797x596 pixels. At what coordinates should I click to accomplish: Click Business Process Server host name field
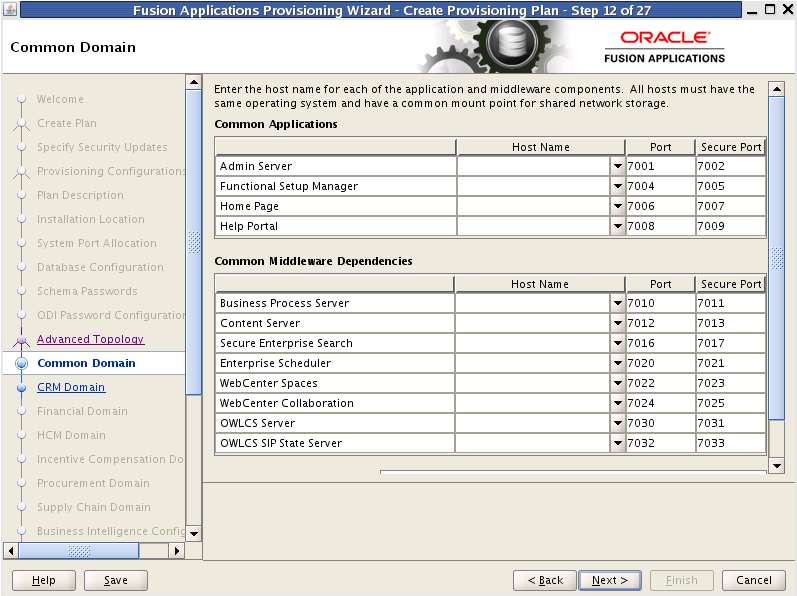click(533, 303)
